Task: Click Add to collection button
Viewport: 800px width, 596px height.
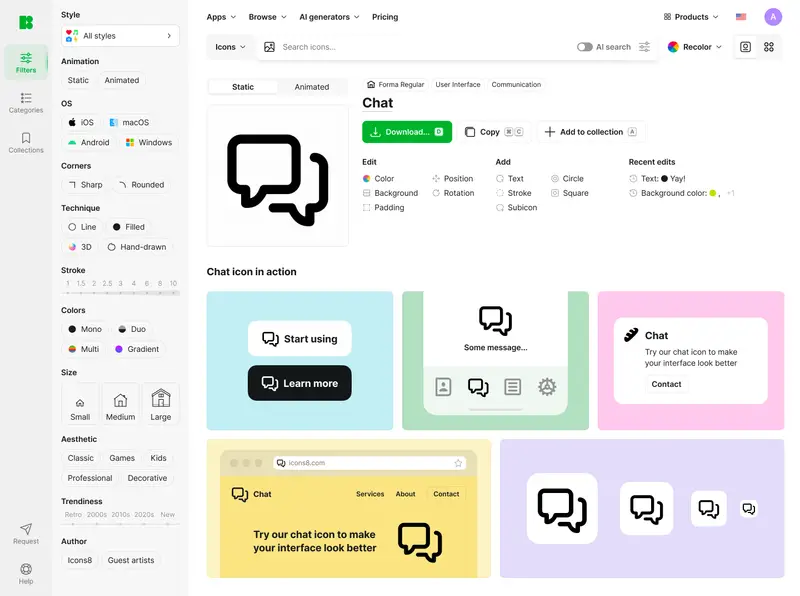Action: (591, 132)
